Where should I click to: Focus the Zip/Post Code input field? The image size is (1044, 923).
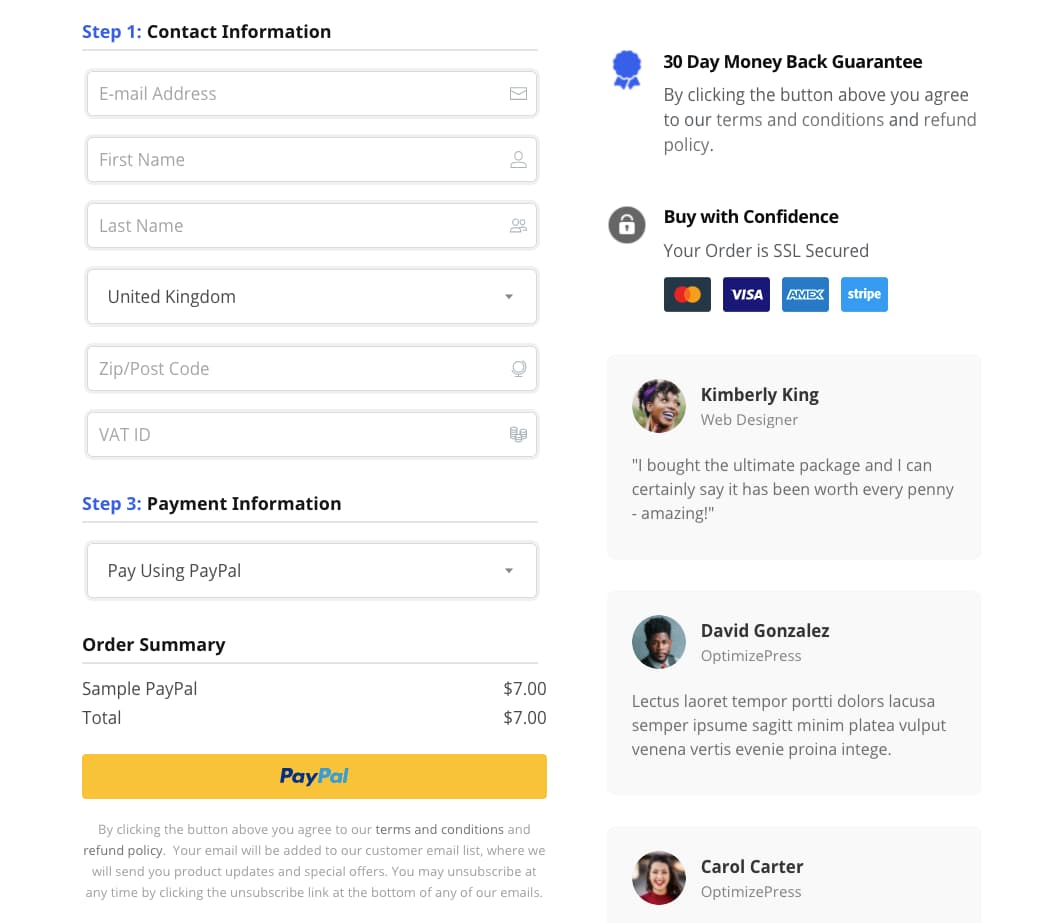tap(312, 368)
